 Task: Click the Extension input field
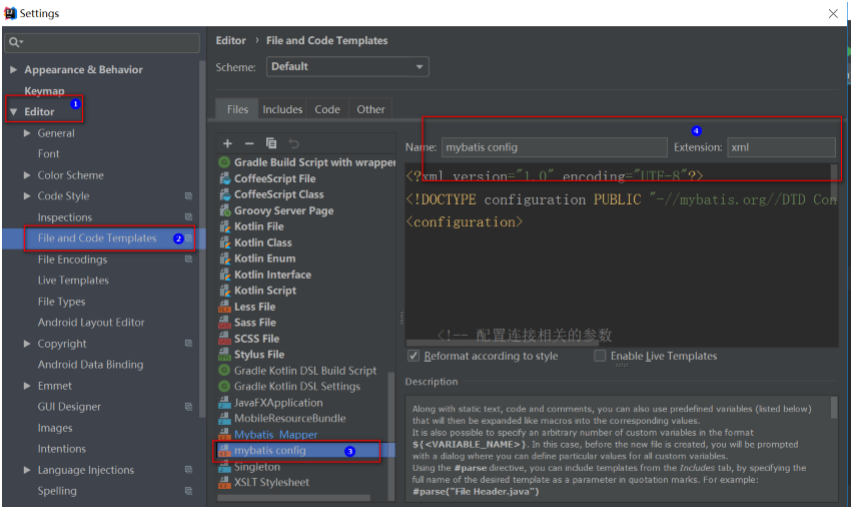tap(781, 148)
